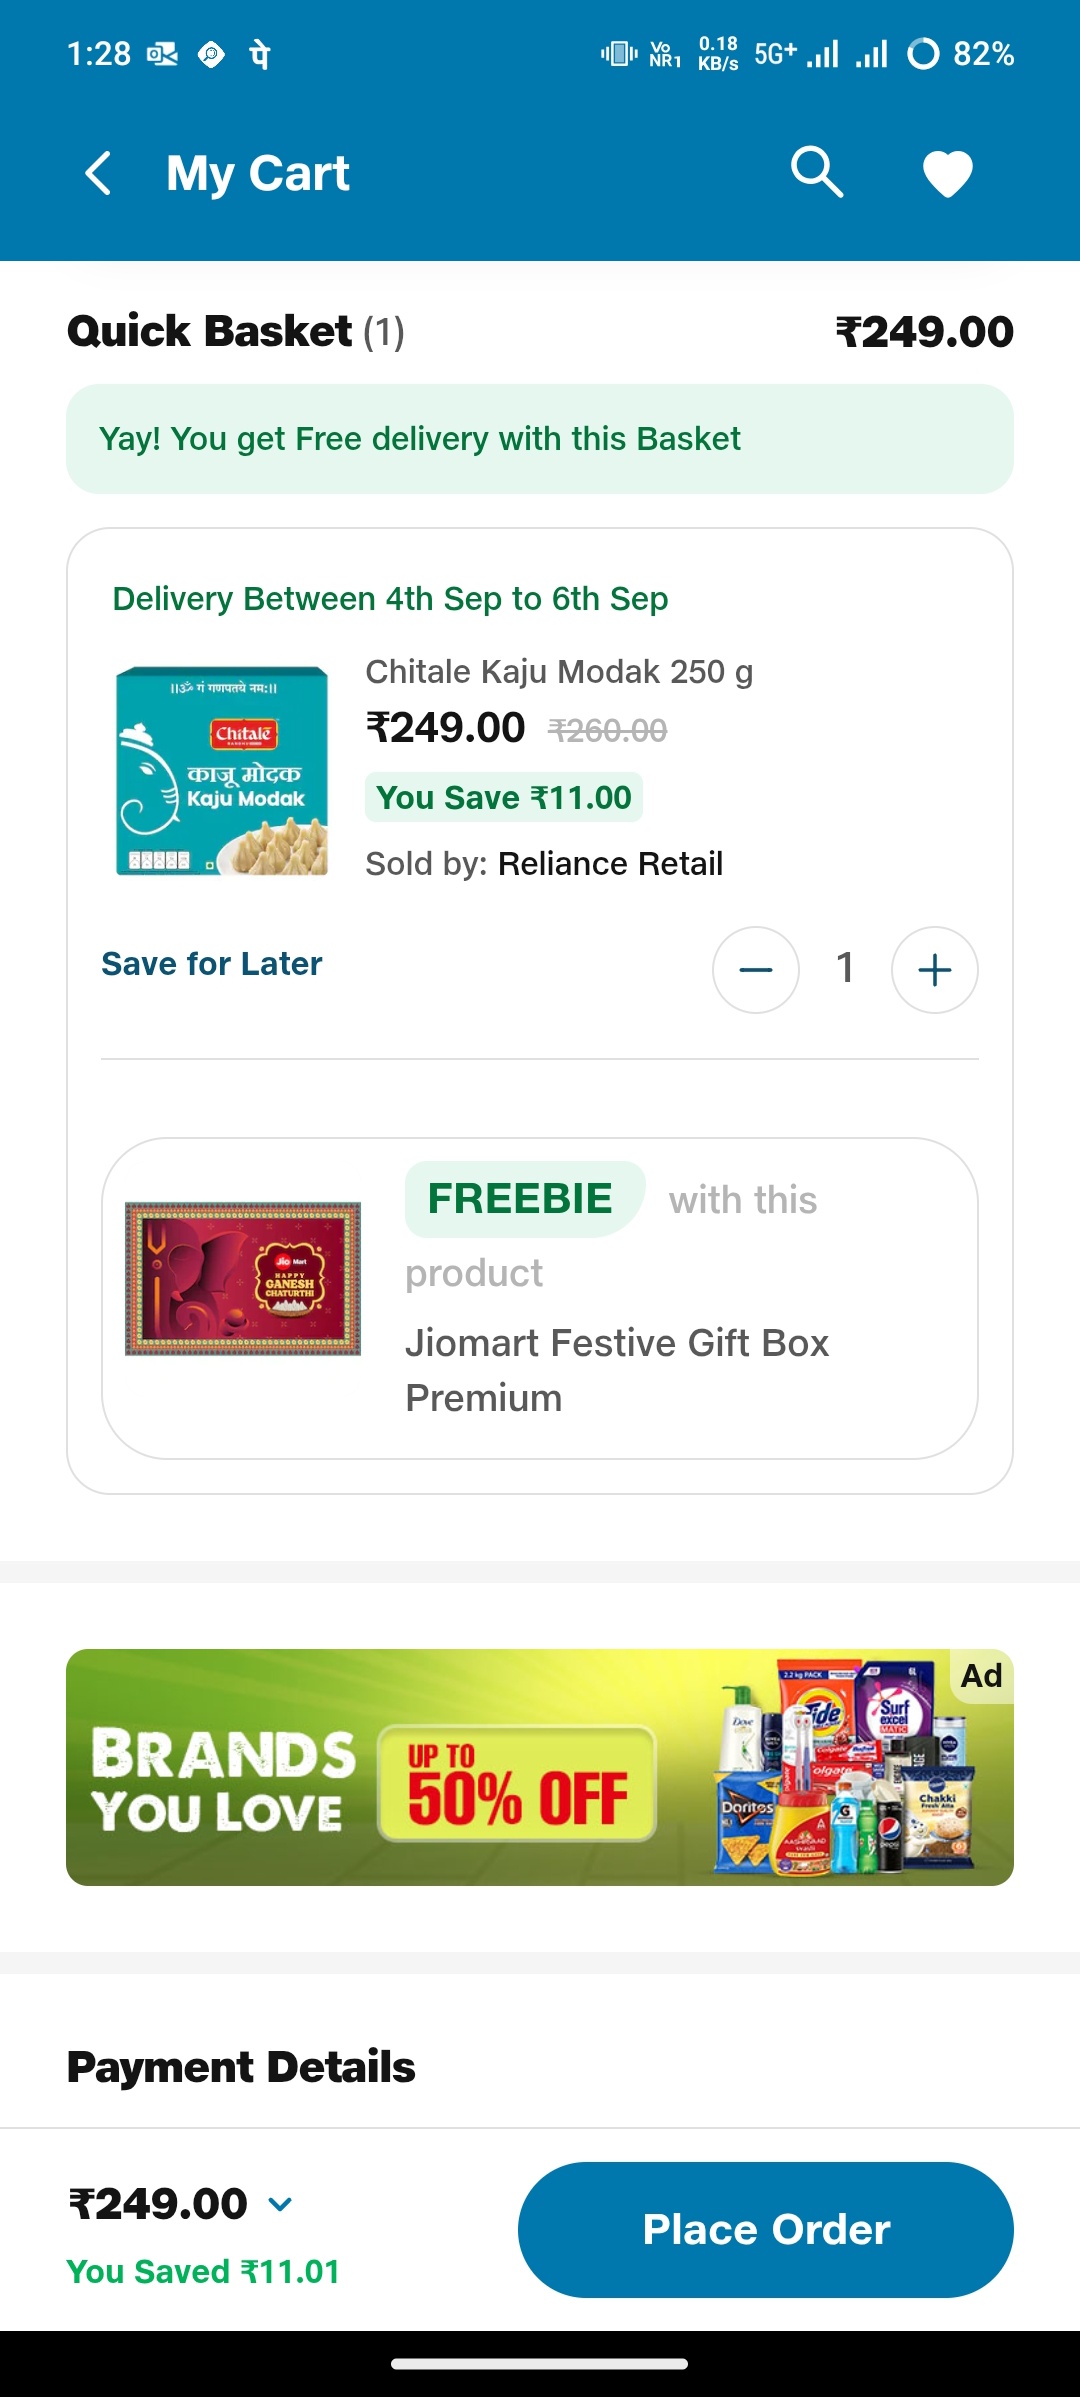
Task: Tap Chitale Kaju Modak 250 g title
Action: (559, 672)
